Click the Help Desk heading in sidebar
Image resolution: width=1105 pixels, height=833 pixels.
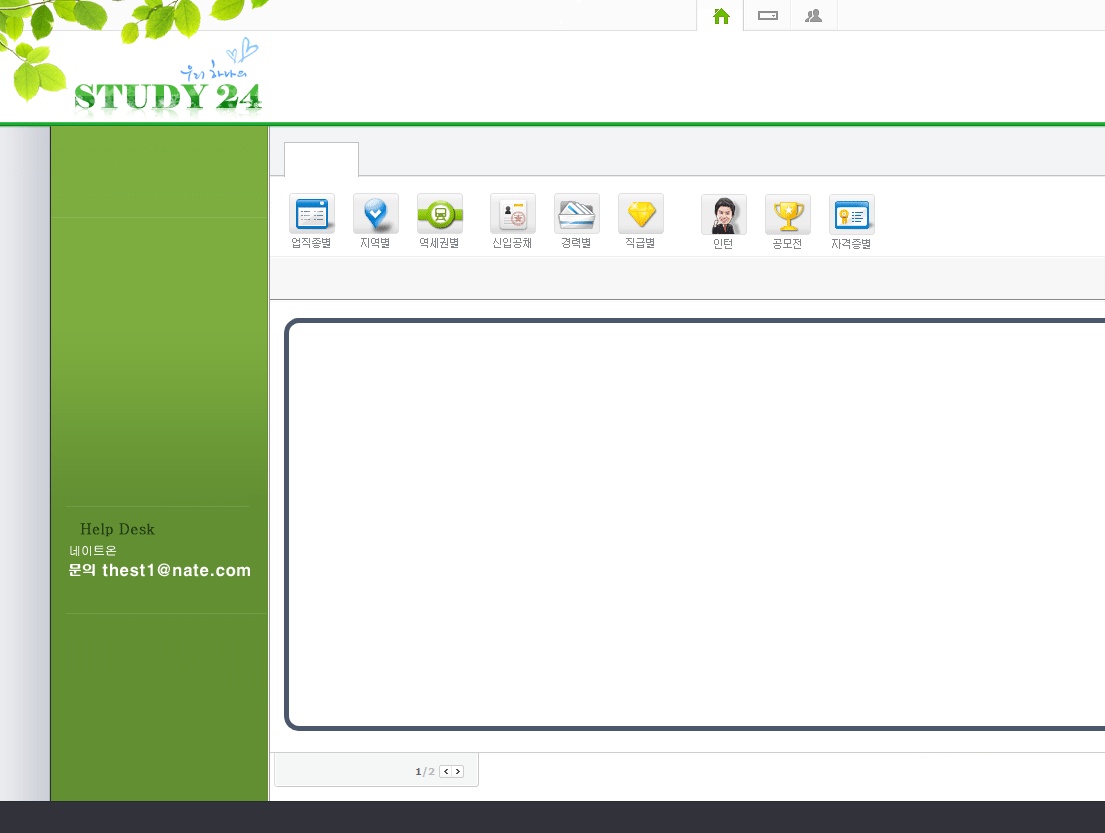pos(117,529)
